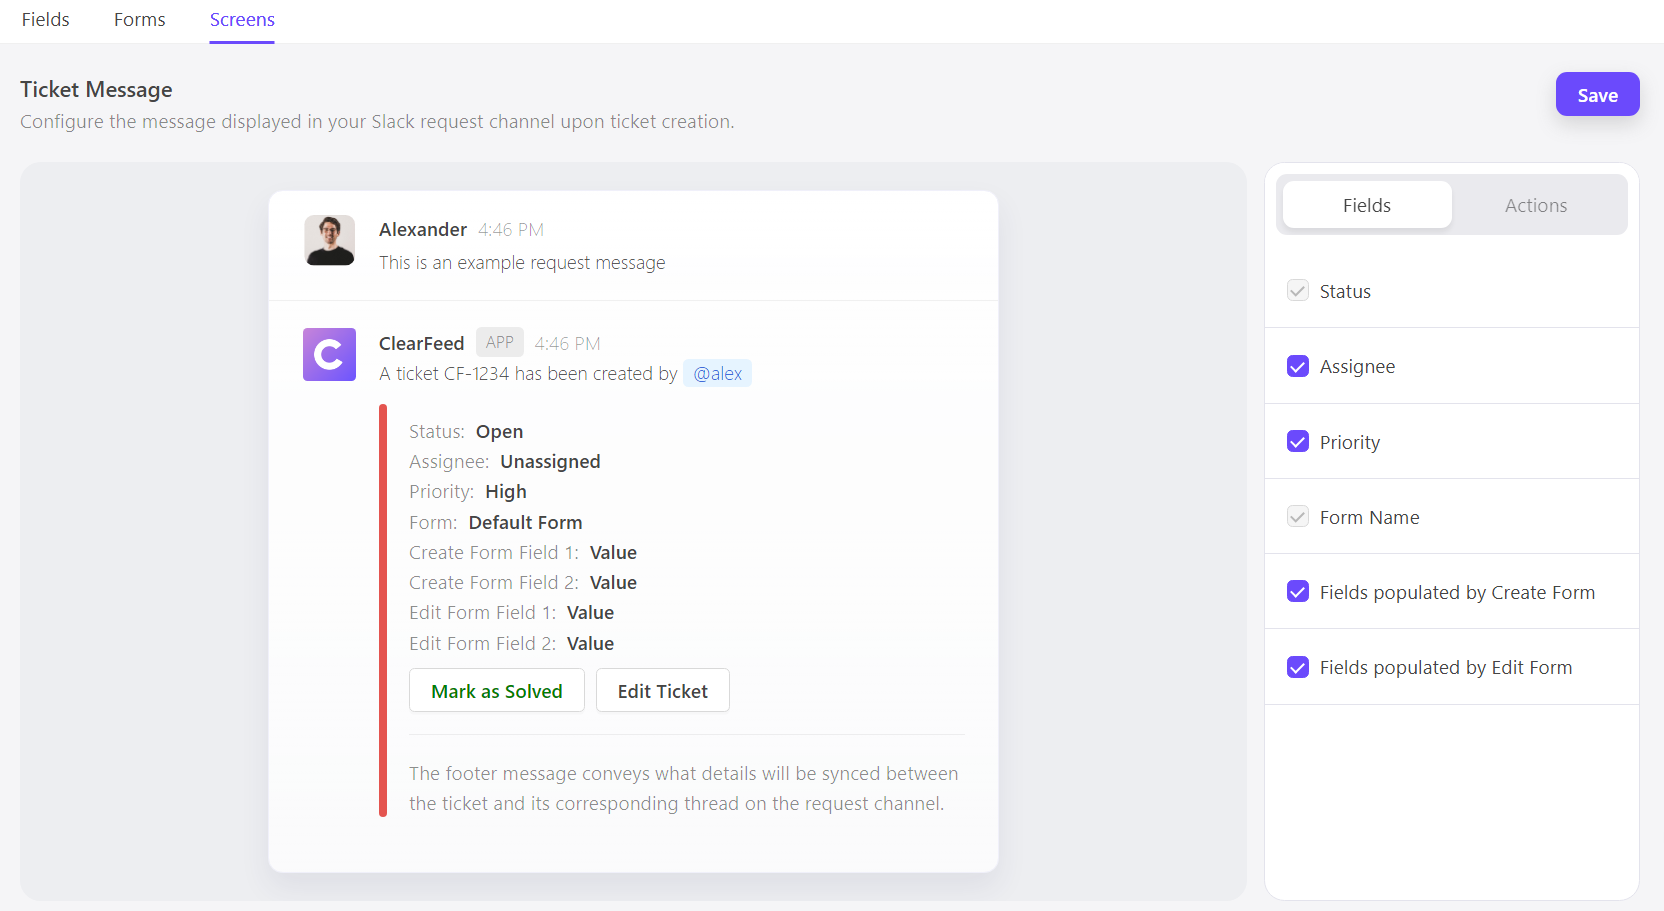This screenshot has height=911, width=1664.
Task: Open the Forms top tab
Action: pyautogui.click(x=139, y=20)
